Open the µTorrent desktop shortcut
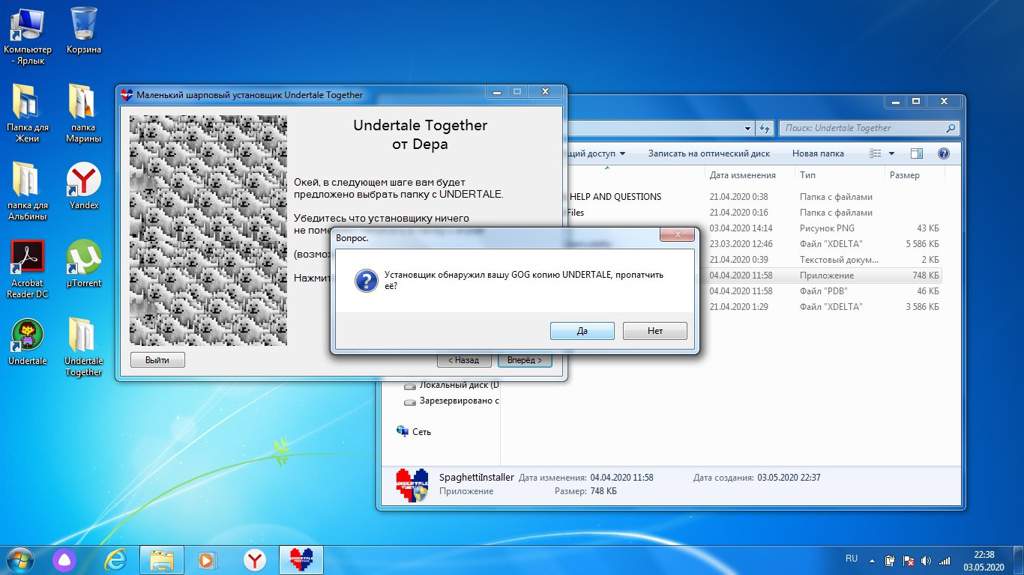The height and width of the screenshot is (575, 1024). click(84, 263)
